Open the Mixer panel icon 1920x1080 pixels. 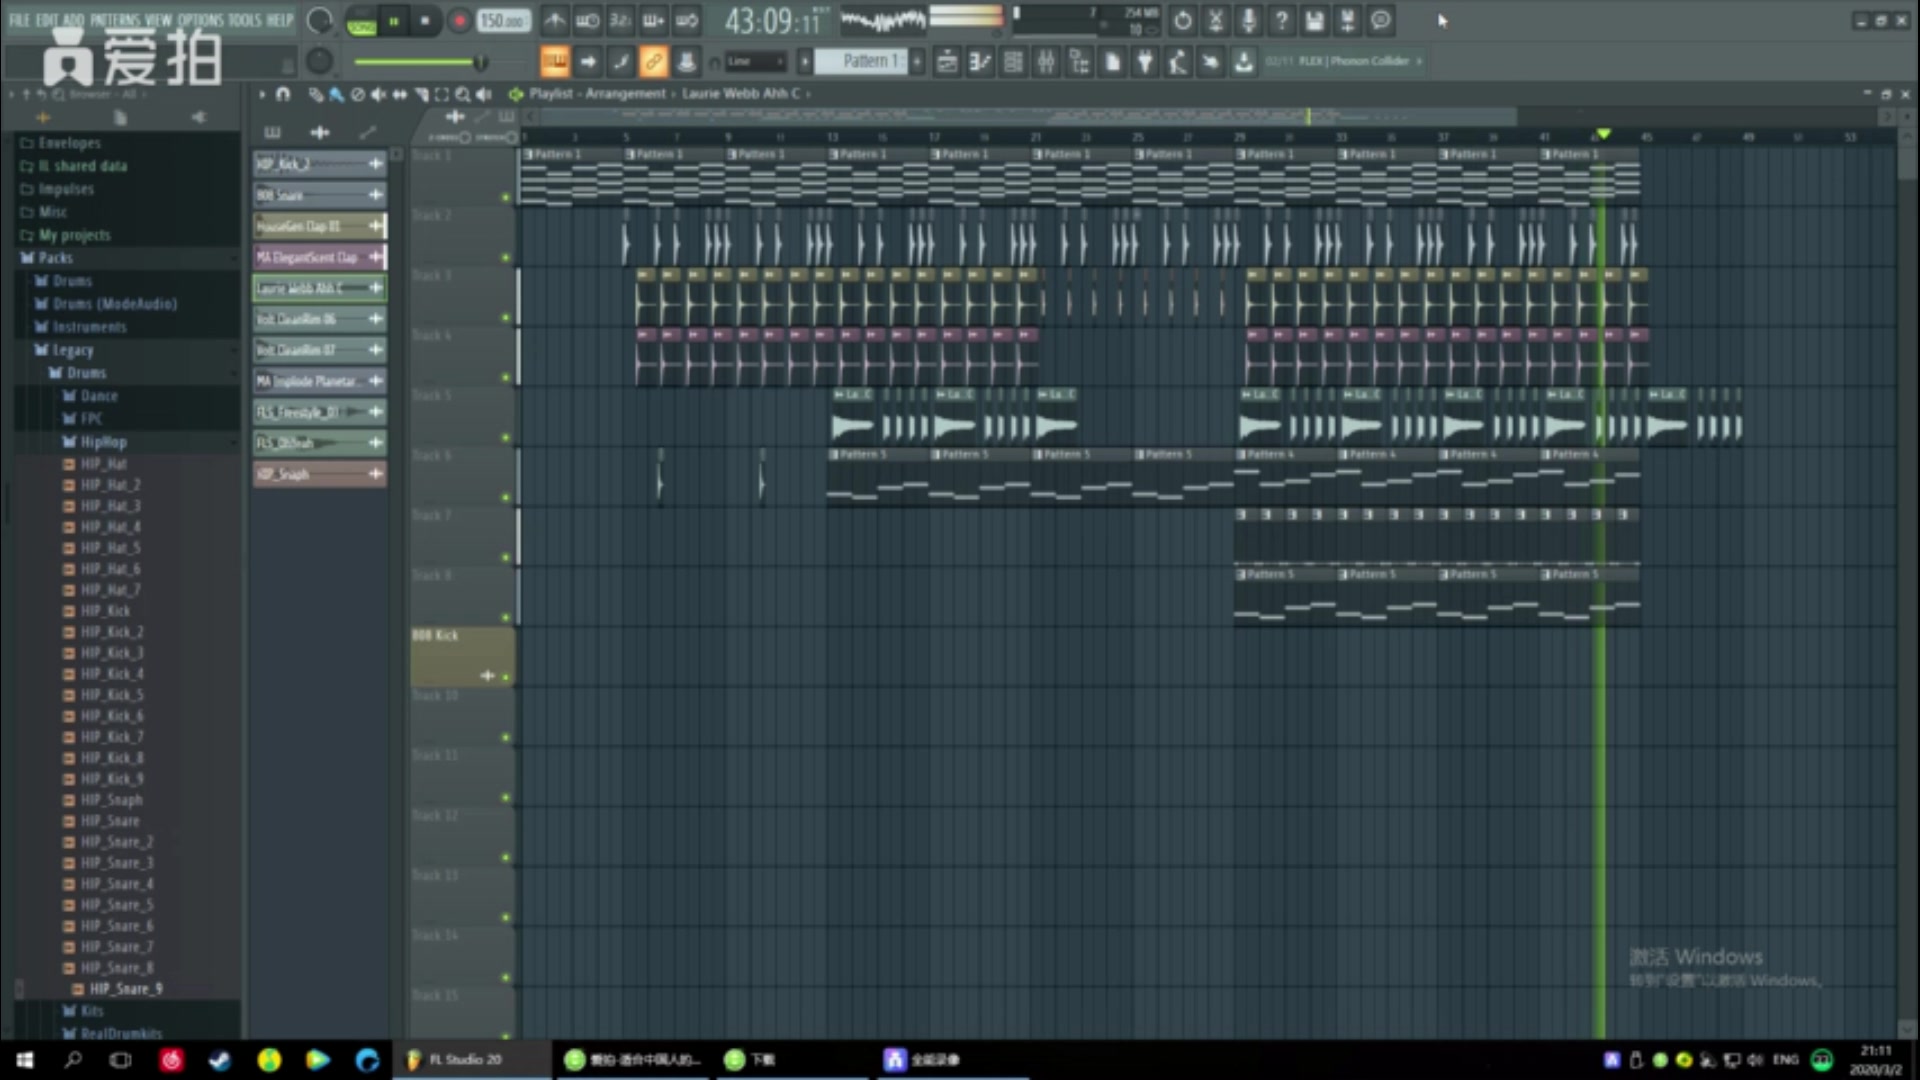[x=1046, y=61]
